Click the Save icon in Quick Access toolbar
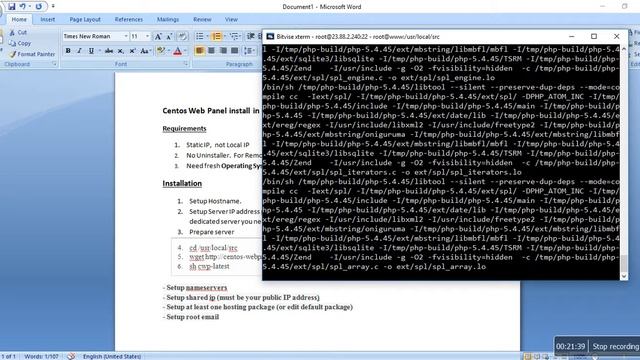The image size is (640, 360). tap(11, 7)
